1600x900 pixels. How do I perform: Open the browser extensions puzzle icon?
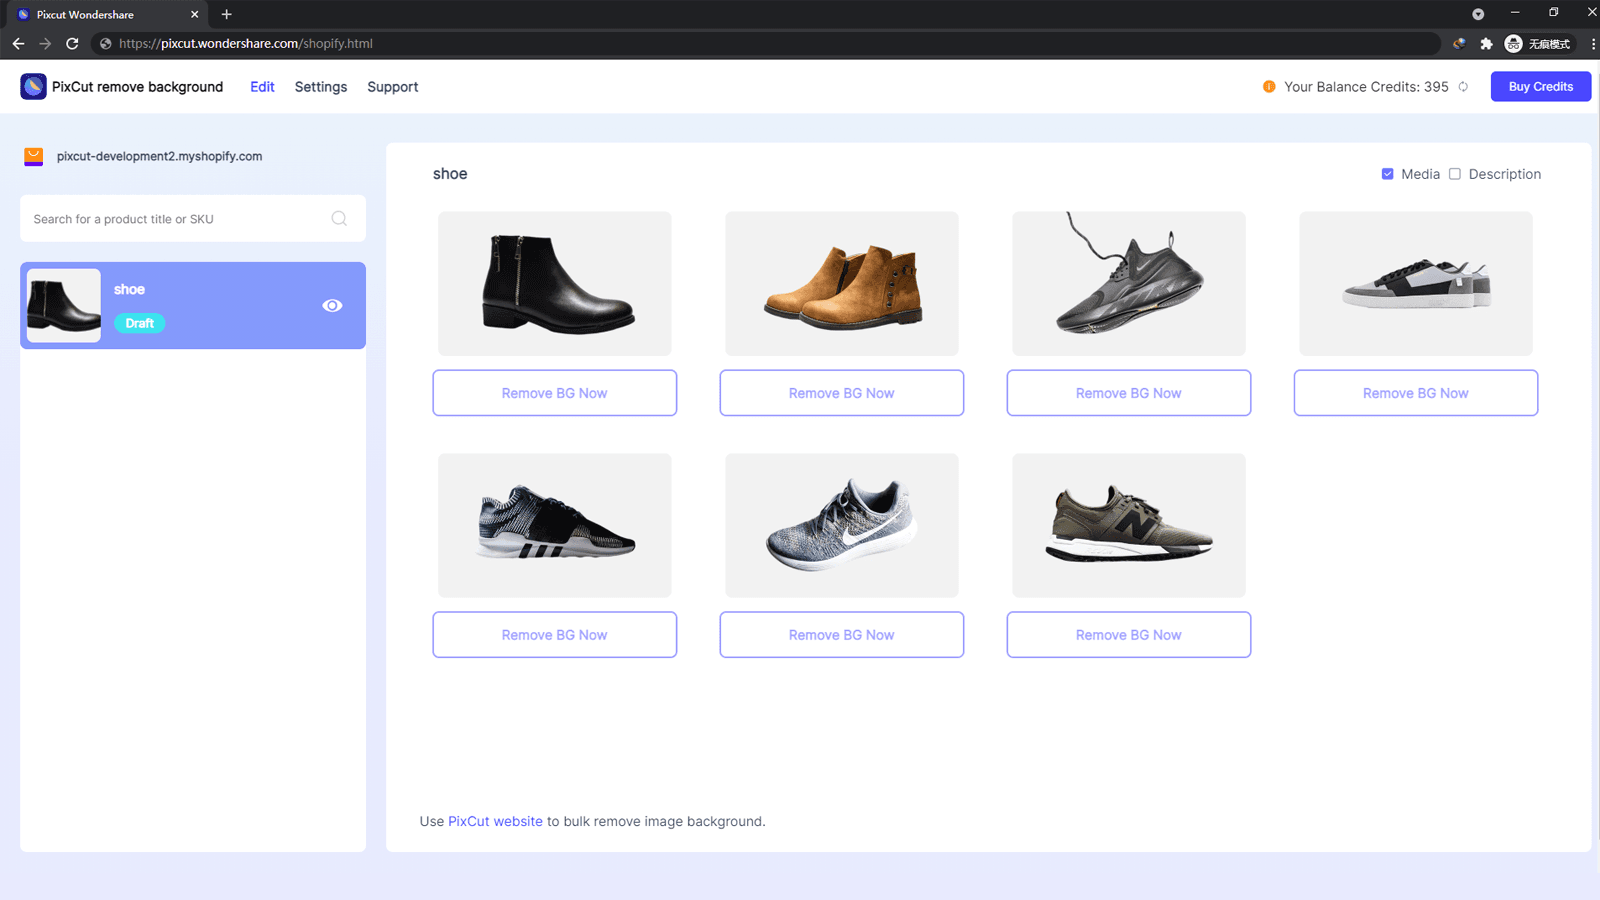(x=1487, y=43)
